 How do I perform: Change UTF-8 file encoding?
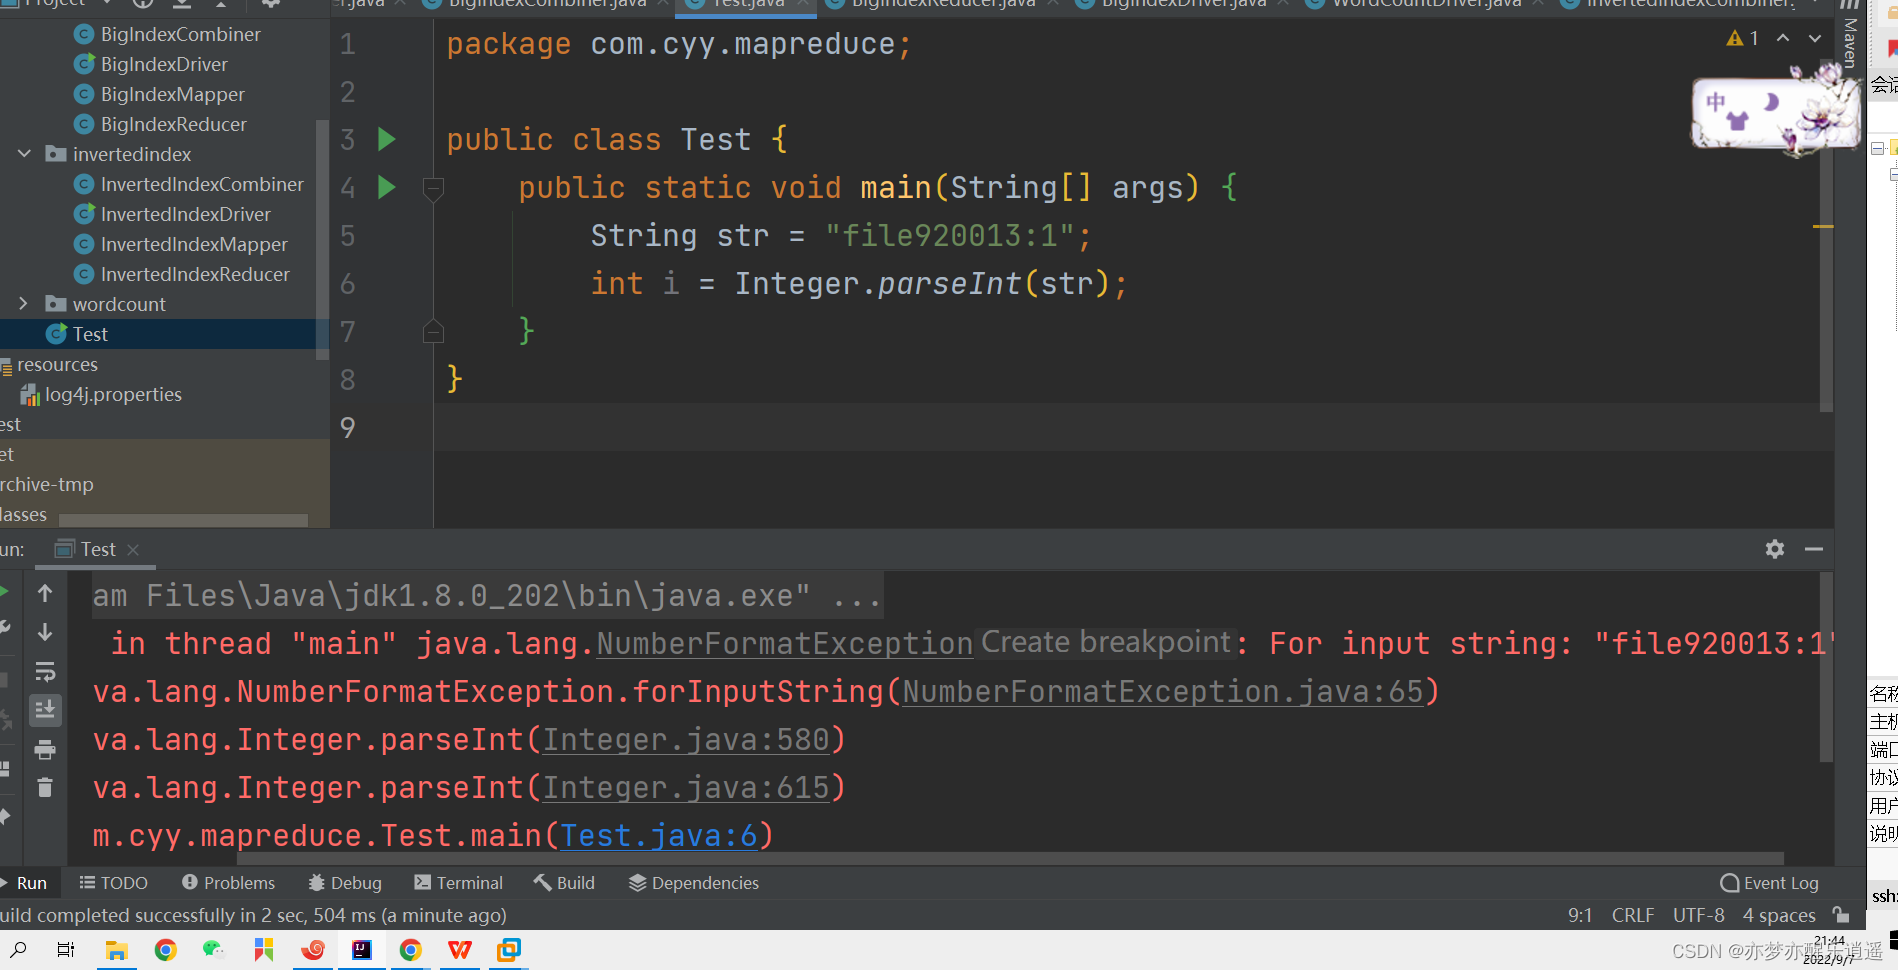1699,915
